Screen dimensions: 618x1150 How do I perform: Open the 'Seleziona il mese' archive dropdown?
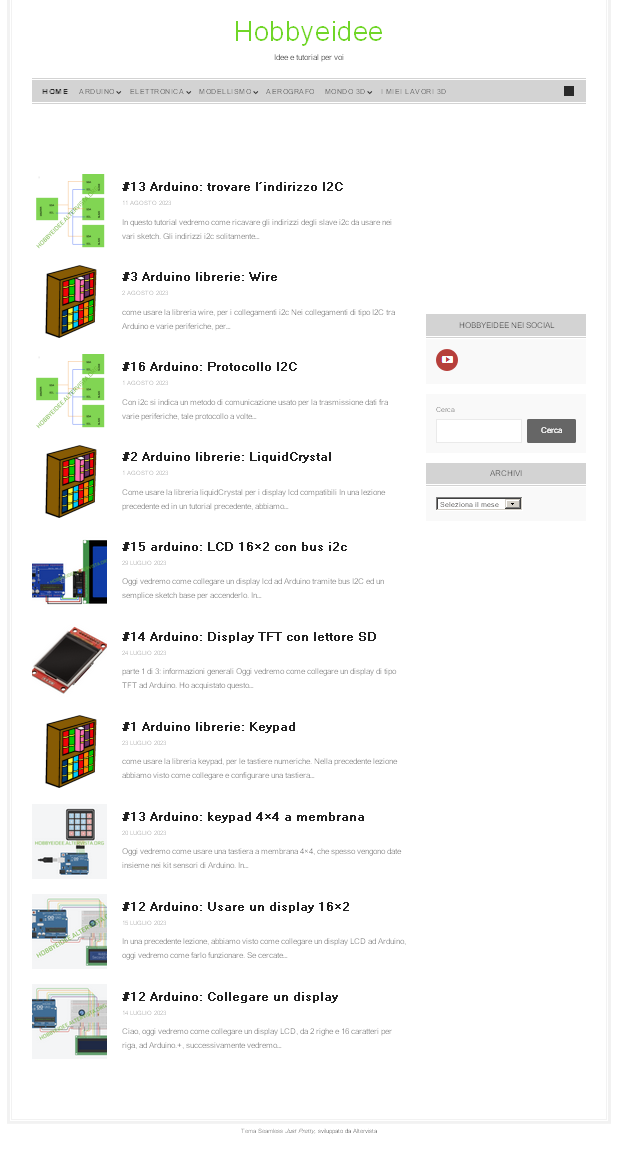tap(478, 504)
